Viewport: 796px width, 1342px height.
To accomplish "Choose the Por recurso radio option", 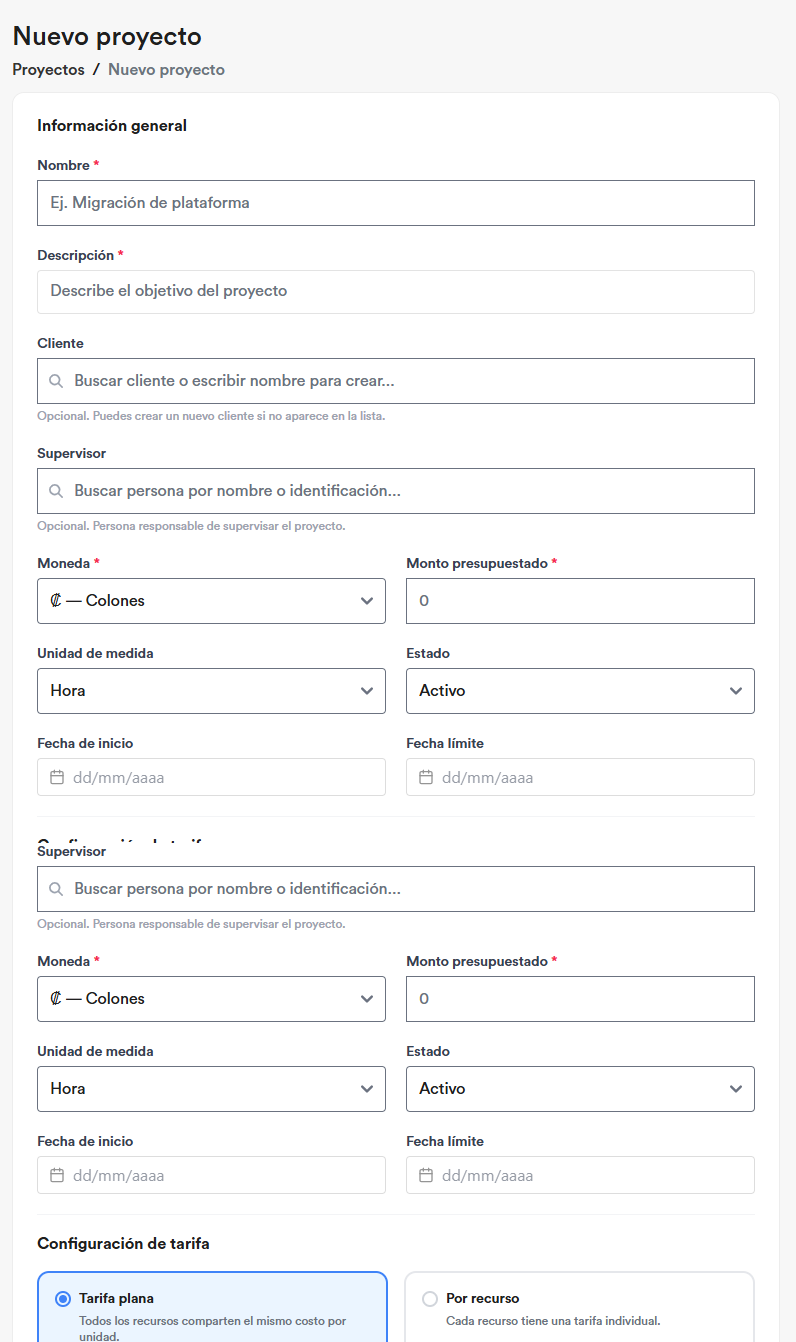I will [x=430, y=1299].
